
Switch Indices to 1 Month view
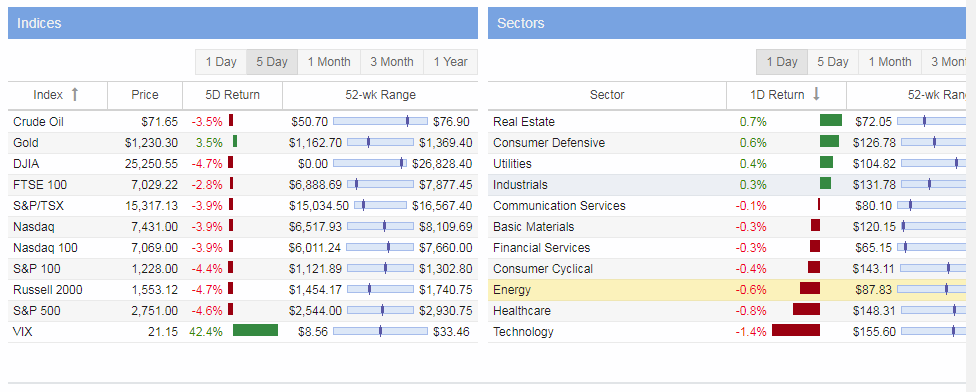(329, 62)
